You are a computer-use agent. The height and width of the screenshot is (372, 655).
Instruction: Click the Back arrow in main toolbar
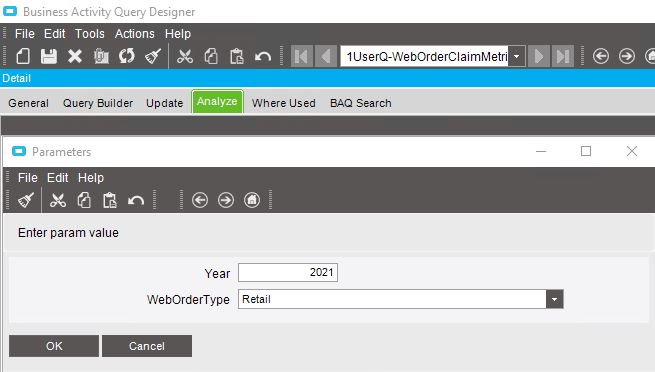coord(601,56)
